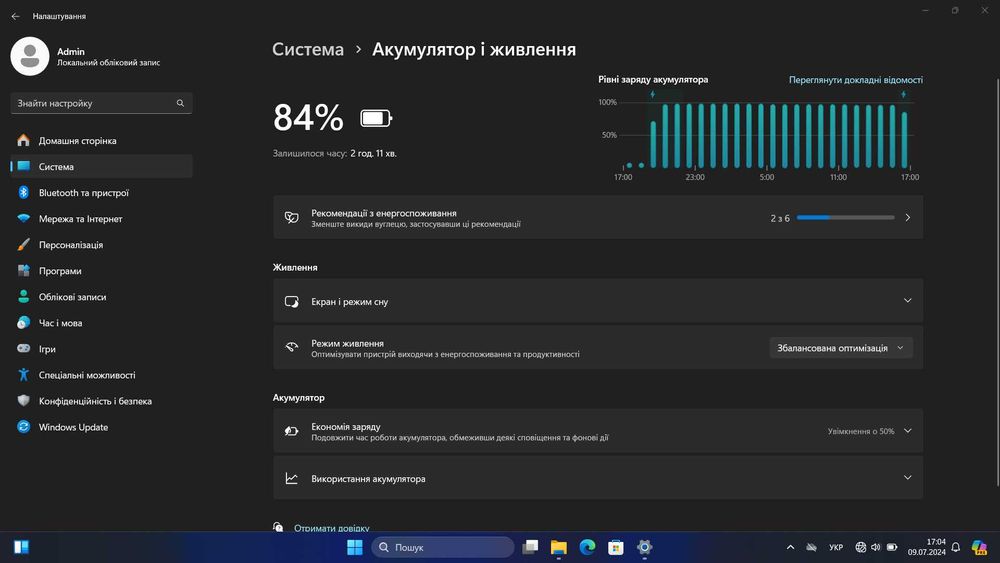Open Copilot icon at the taskbar end
Screen dimensions: 1000x563
[x=979, y=547]
